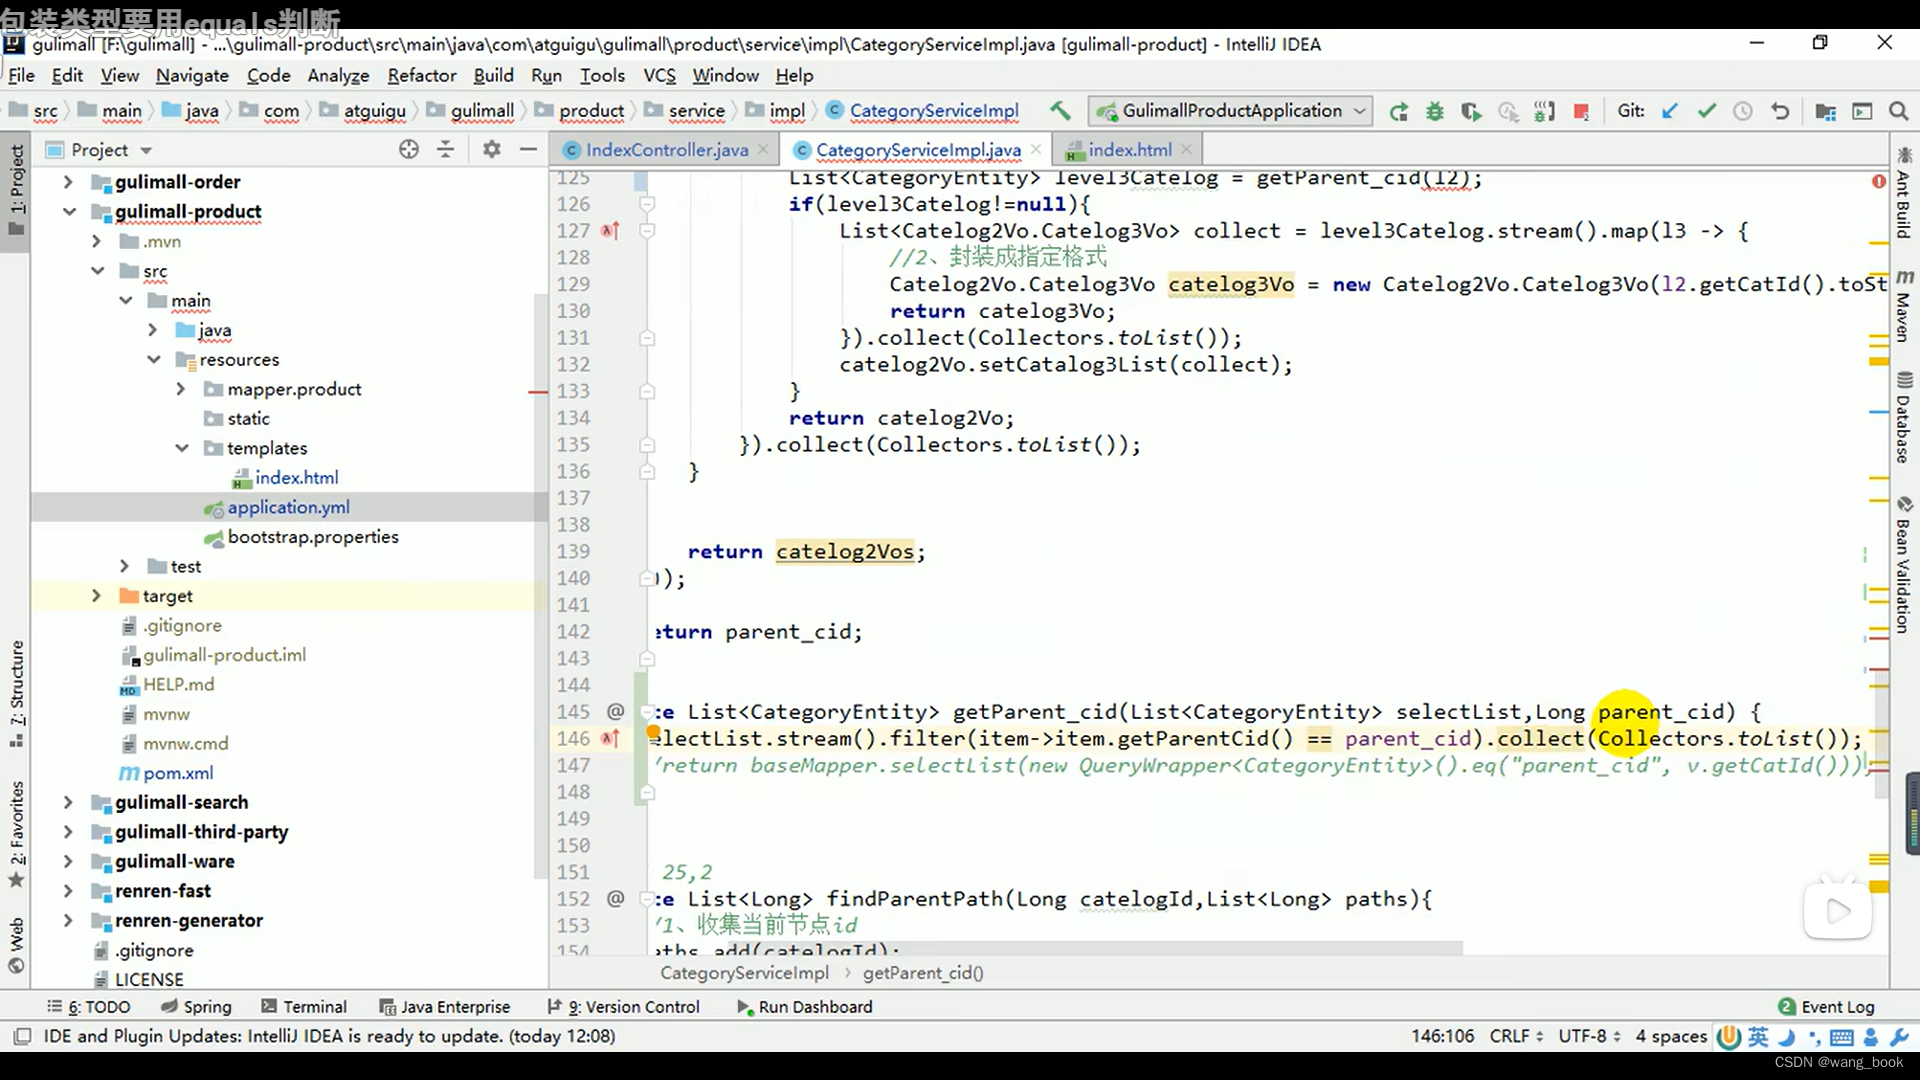This screenshot has height=1080, width=1920.
Task: Expand the target folder
Action: click(96, 596)
